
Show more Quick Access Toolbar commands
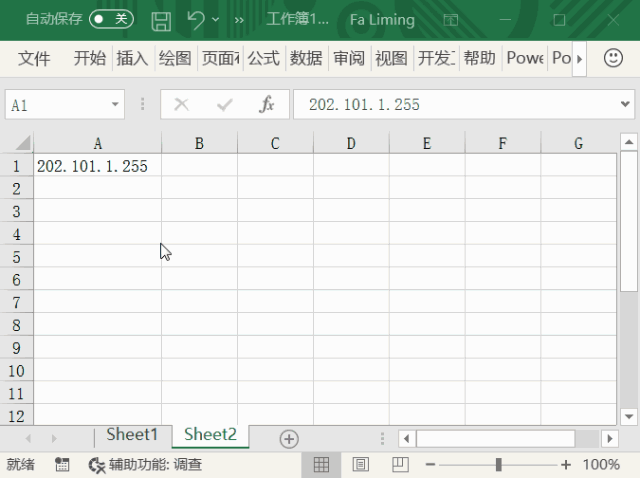239,20
